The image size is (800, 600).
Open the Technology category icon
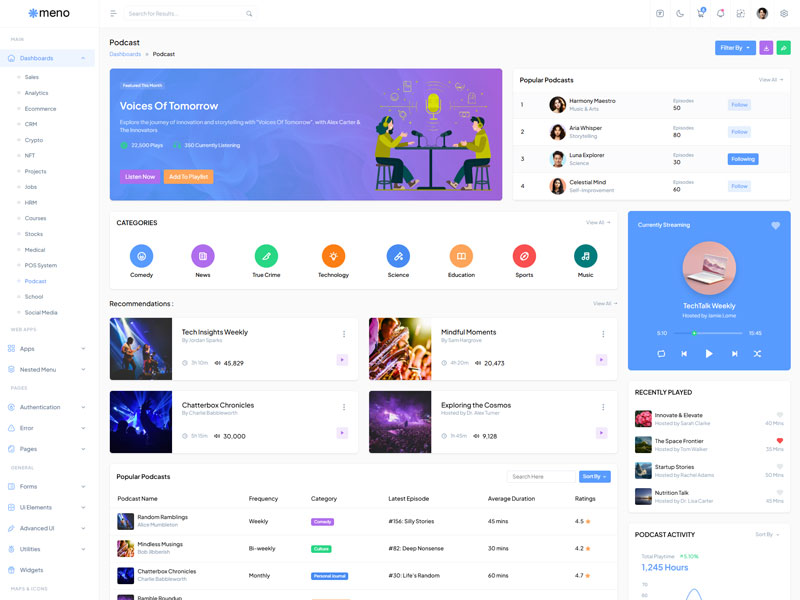tap(333, 255)
